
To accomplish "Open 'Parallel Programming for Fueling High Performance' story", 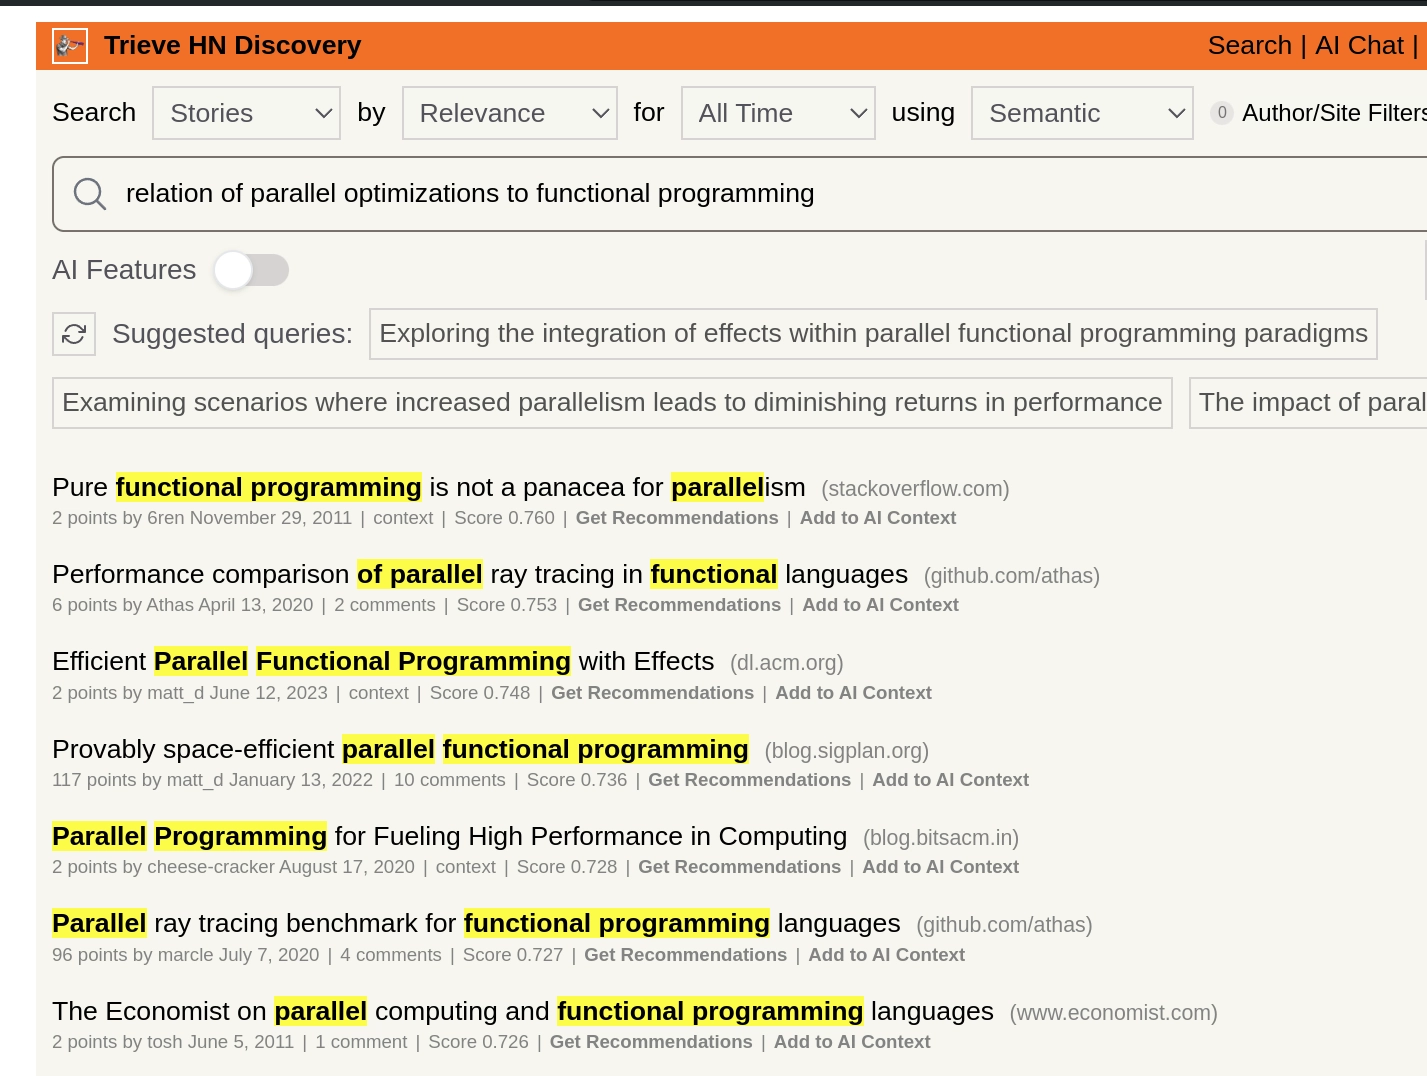I will pyautogui.click(x=450, y=836).
